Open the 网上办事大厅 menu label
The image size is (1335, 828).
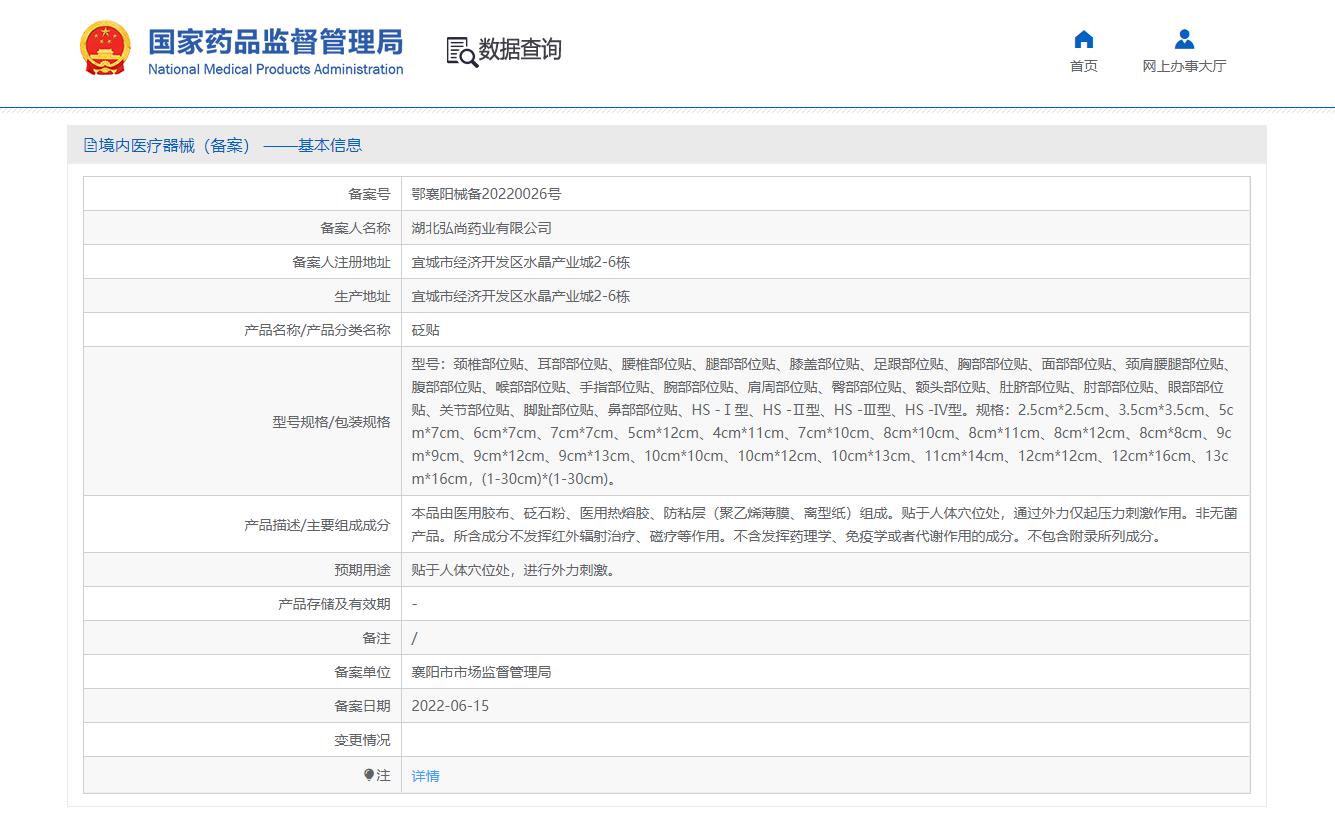(x=1184, y=66)
